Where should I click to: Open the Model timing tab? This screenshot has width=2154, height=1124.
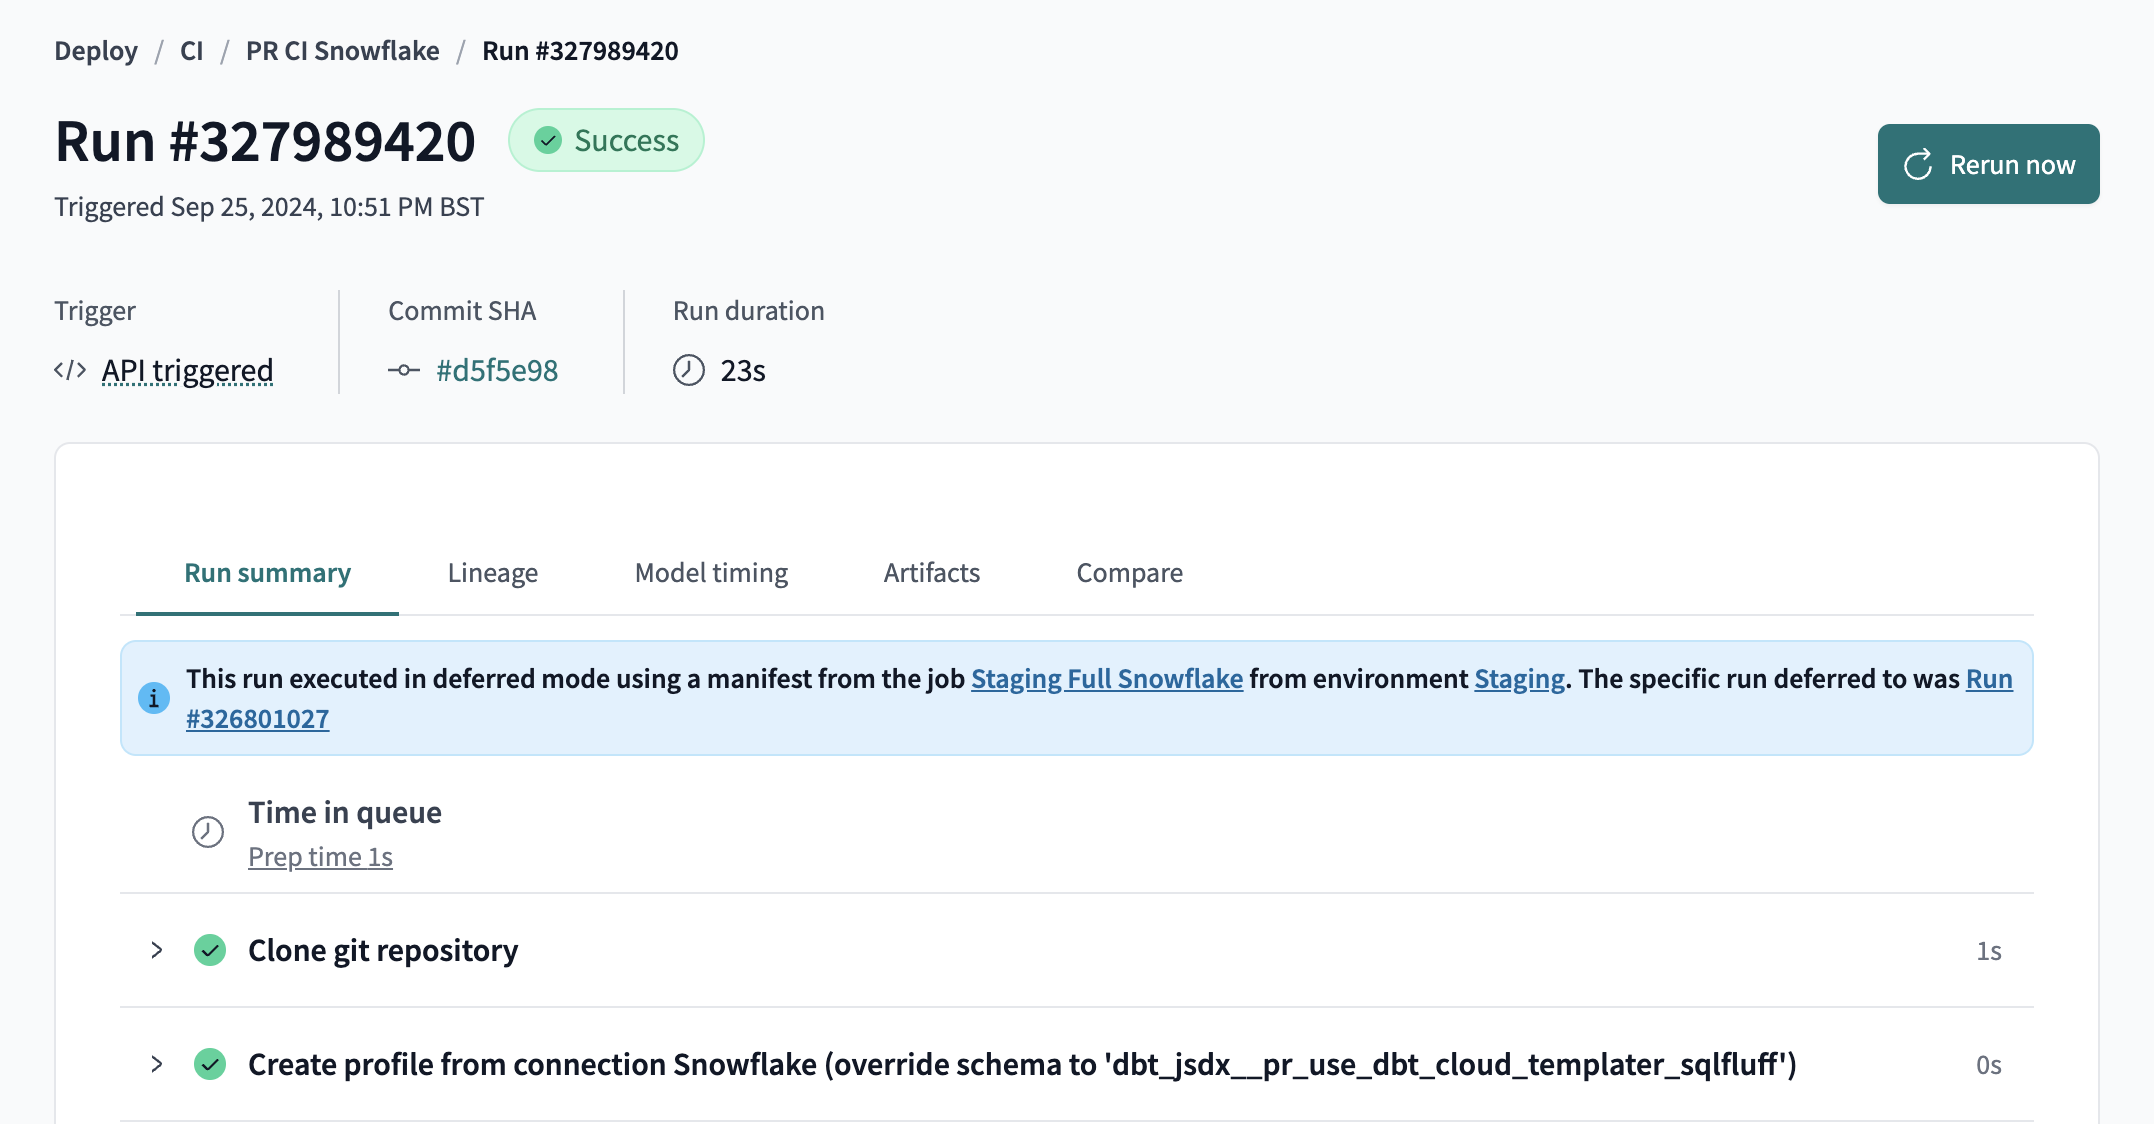coord(710,572)
